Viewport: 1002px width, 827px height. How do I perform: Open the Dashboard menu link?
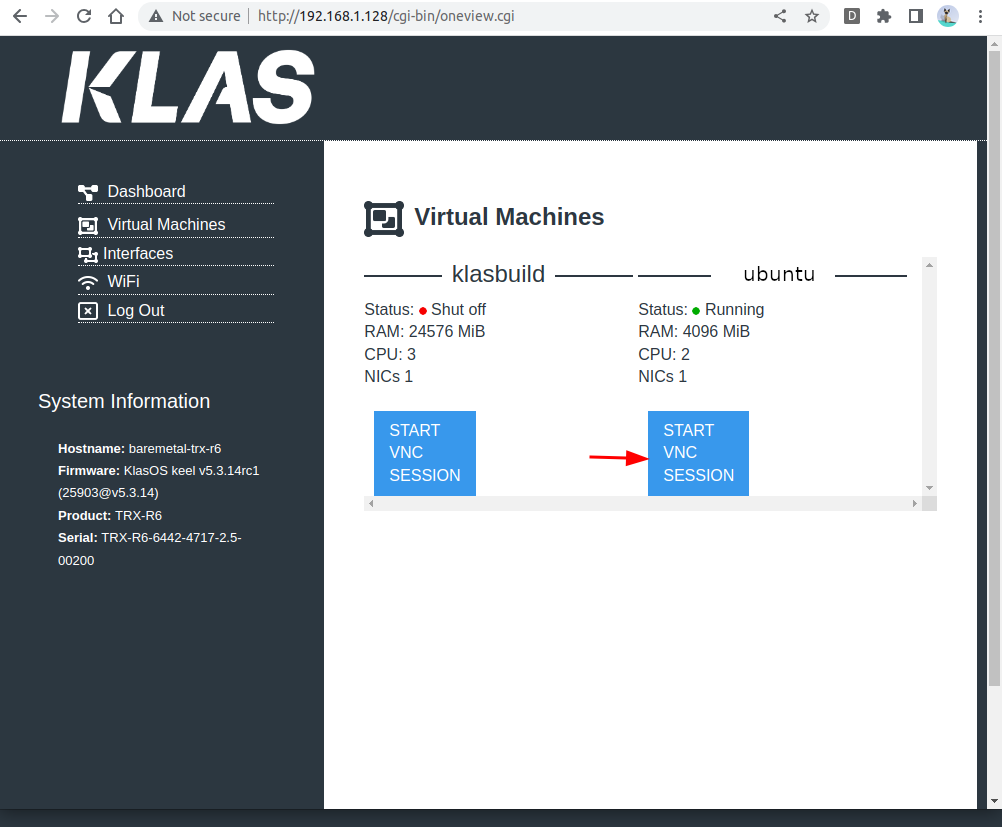pos(146,191)
